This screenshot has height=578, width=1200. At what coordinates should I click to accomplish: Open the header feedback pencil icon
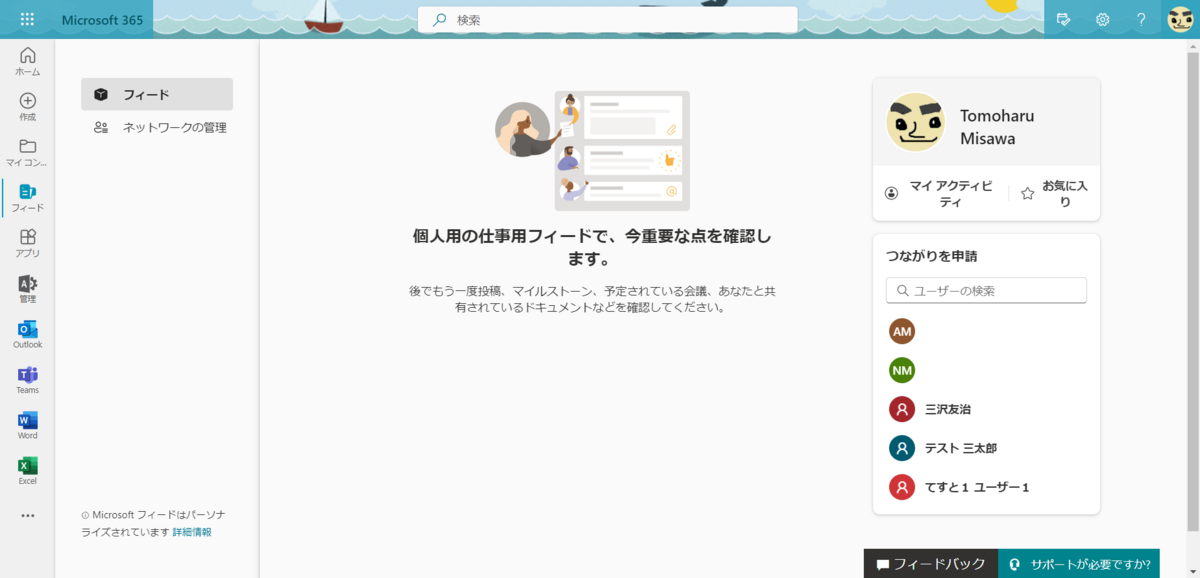click(x=1064, y=19)
